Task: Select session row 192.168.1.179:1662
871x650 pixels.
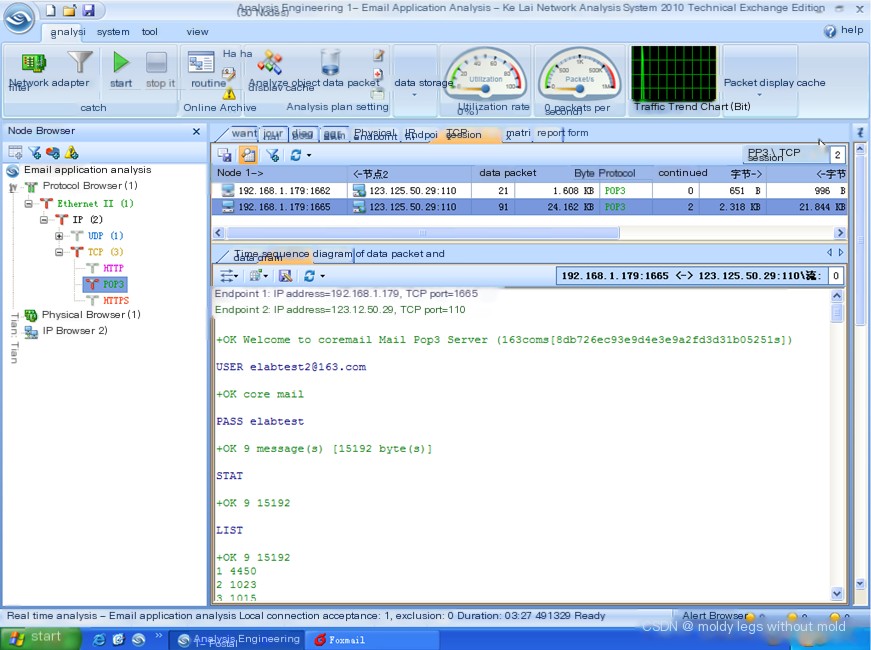Action: point(283,190)
